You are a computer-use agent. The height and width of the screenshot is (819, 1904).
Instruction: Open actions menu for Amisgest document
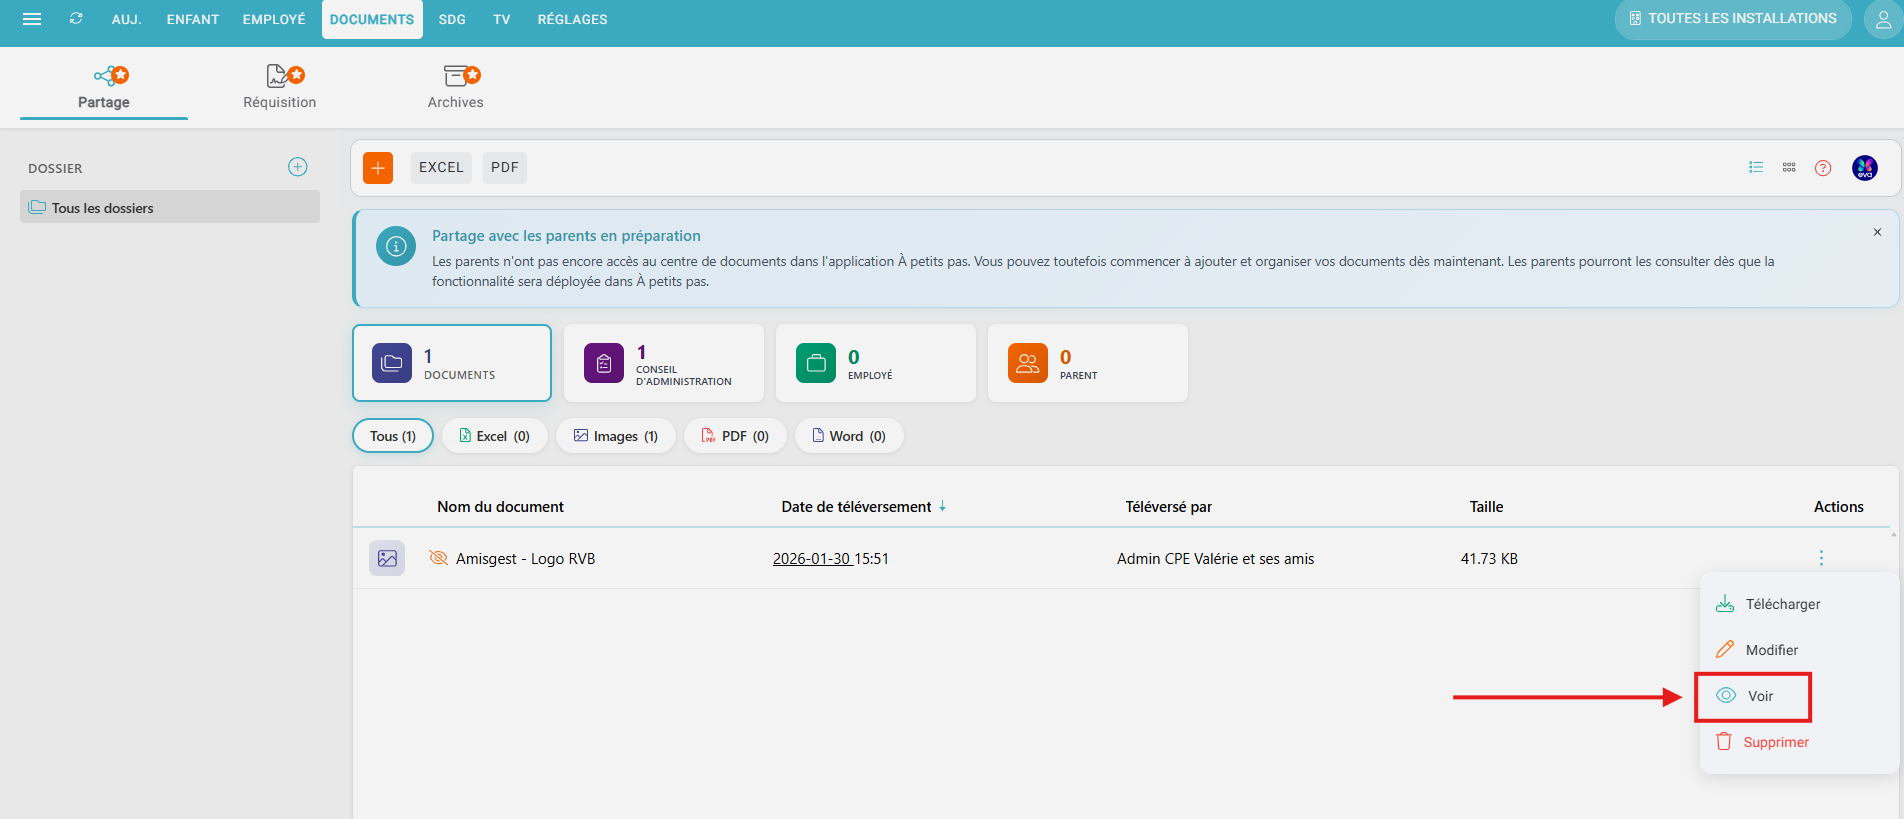pos(1821,558)
